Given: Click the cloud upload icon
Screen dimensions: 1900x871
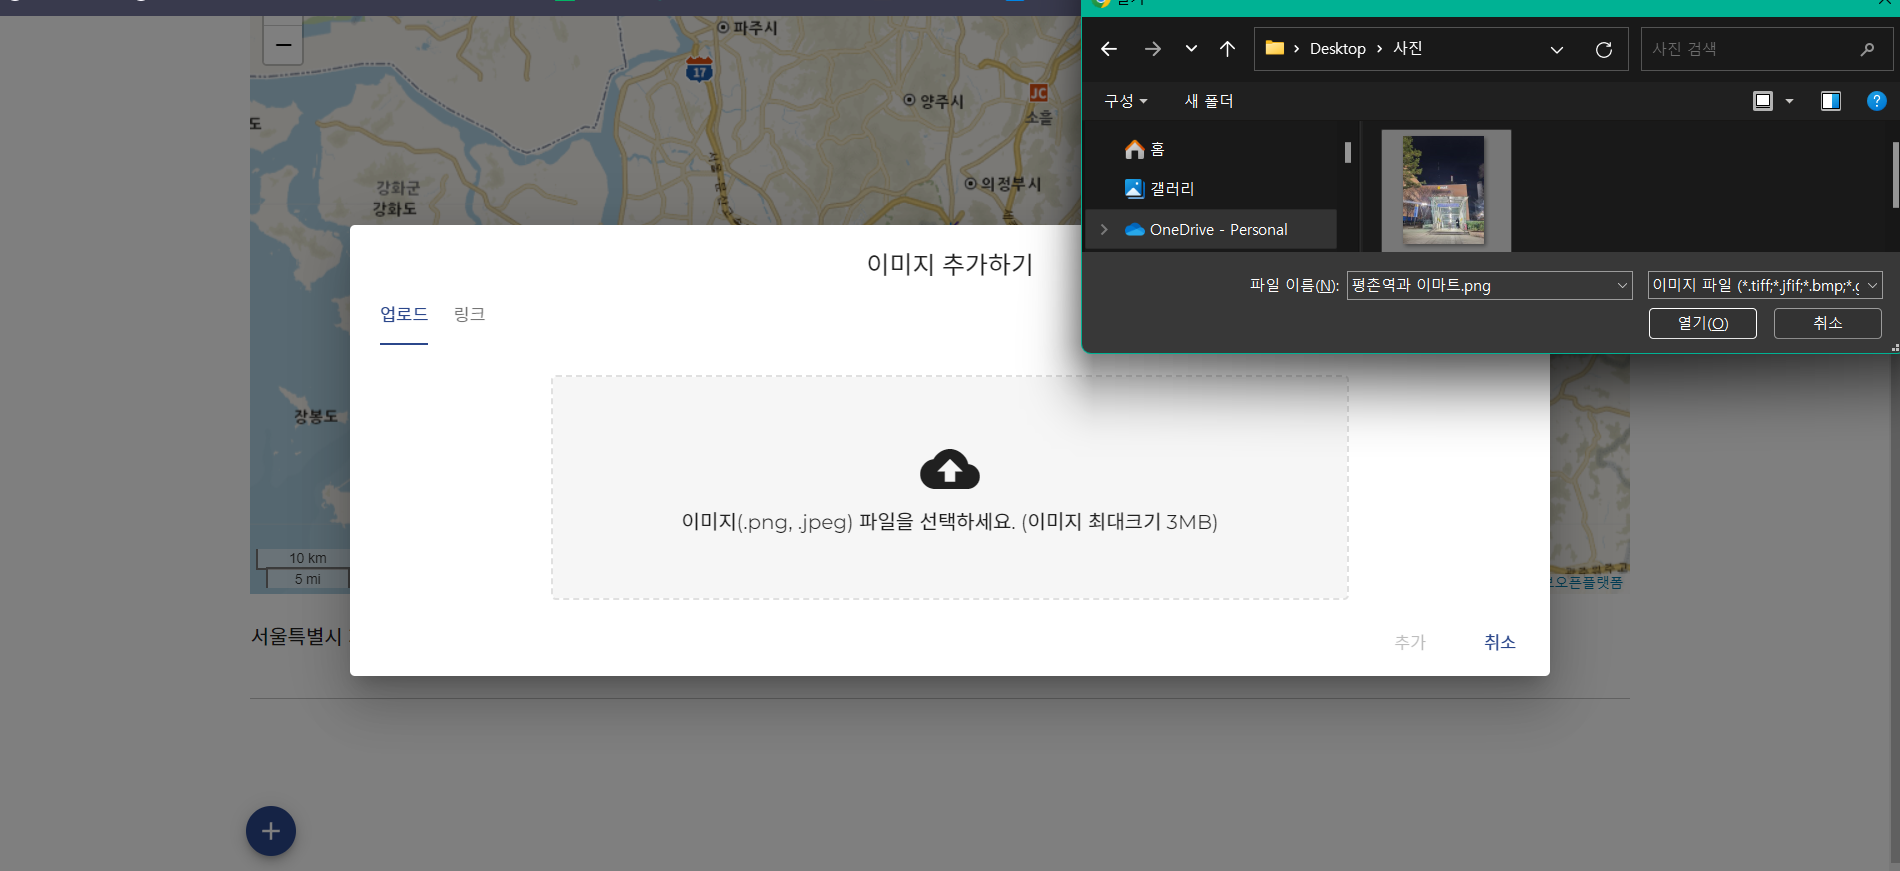Looking at the screenshot, I should tap(949, 469).
